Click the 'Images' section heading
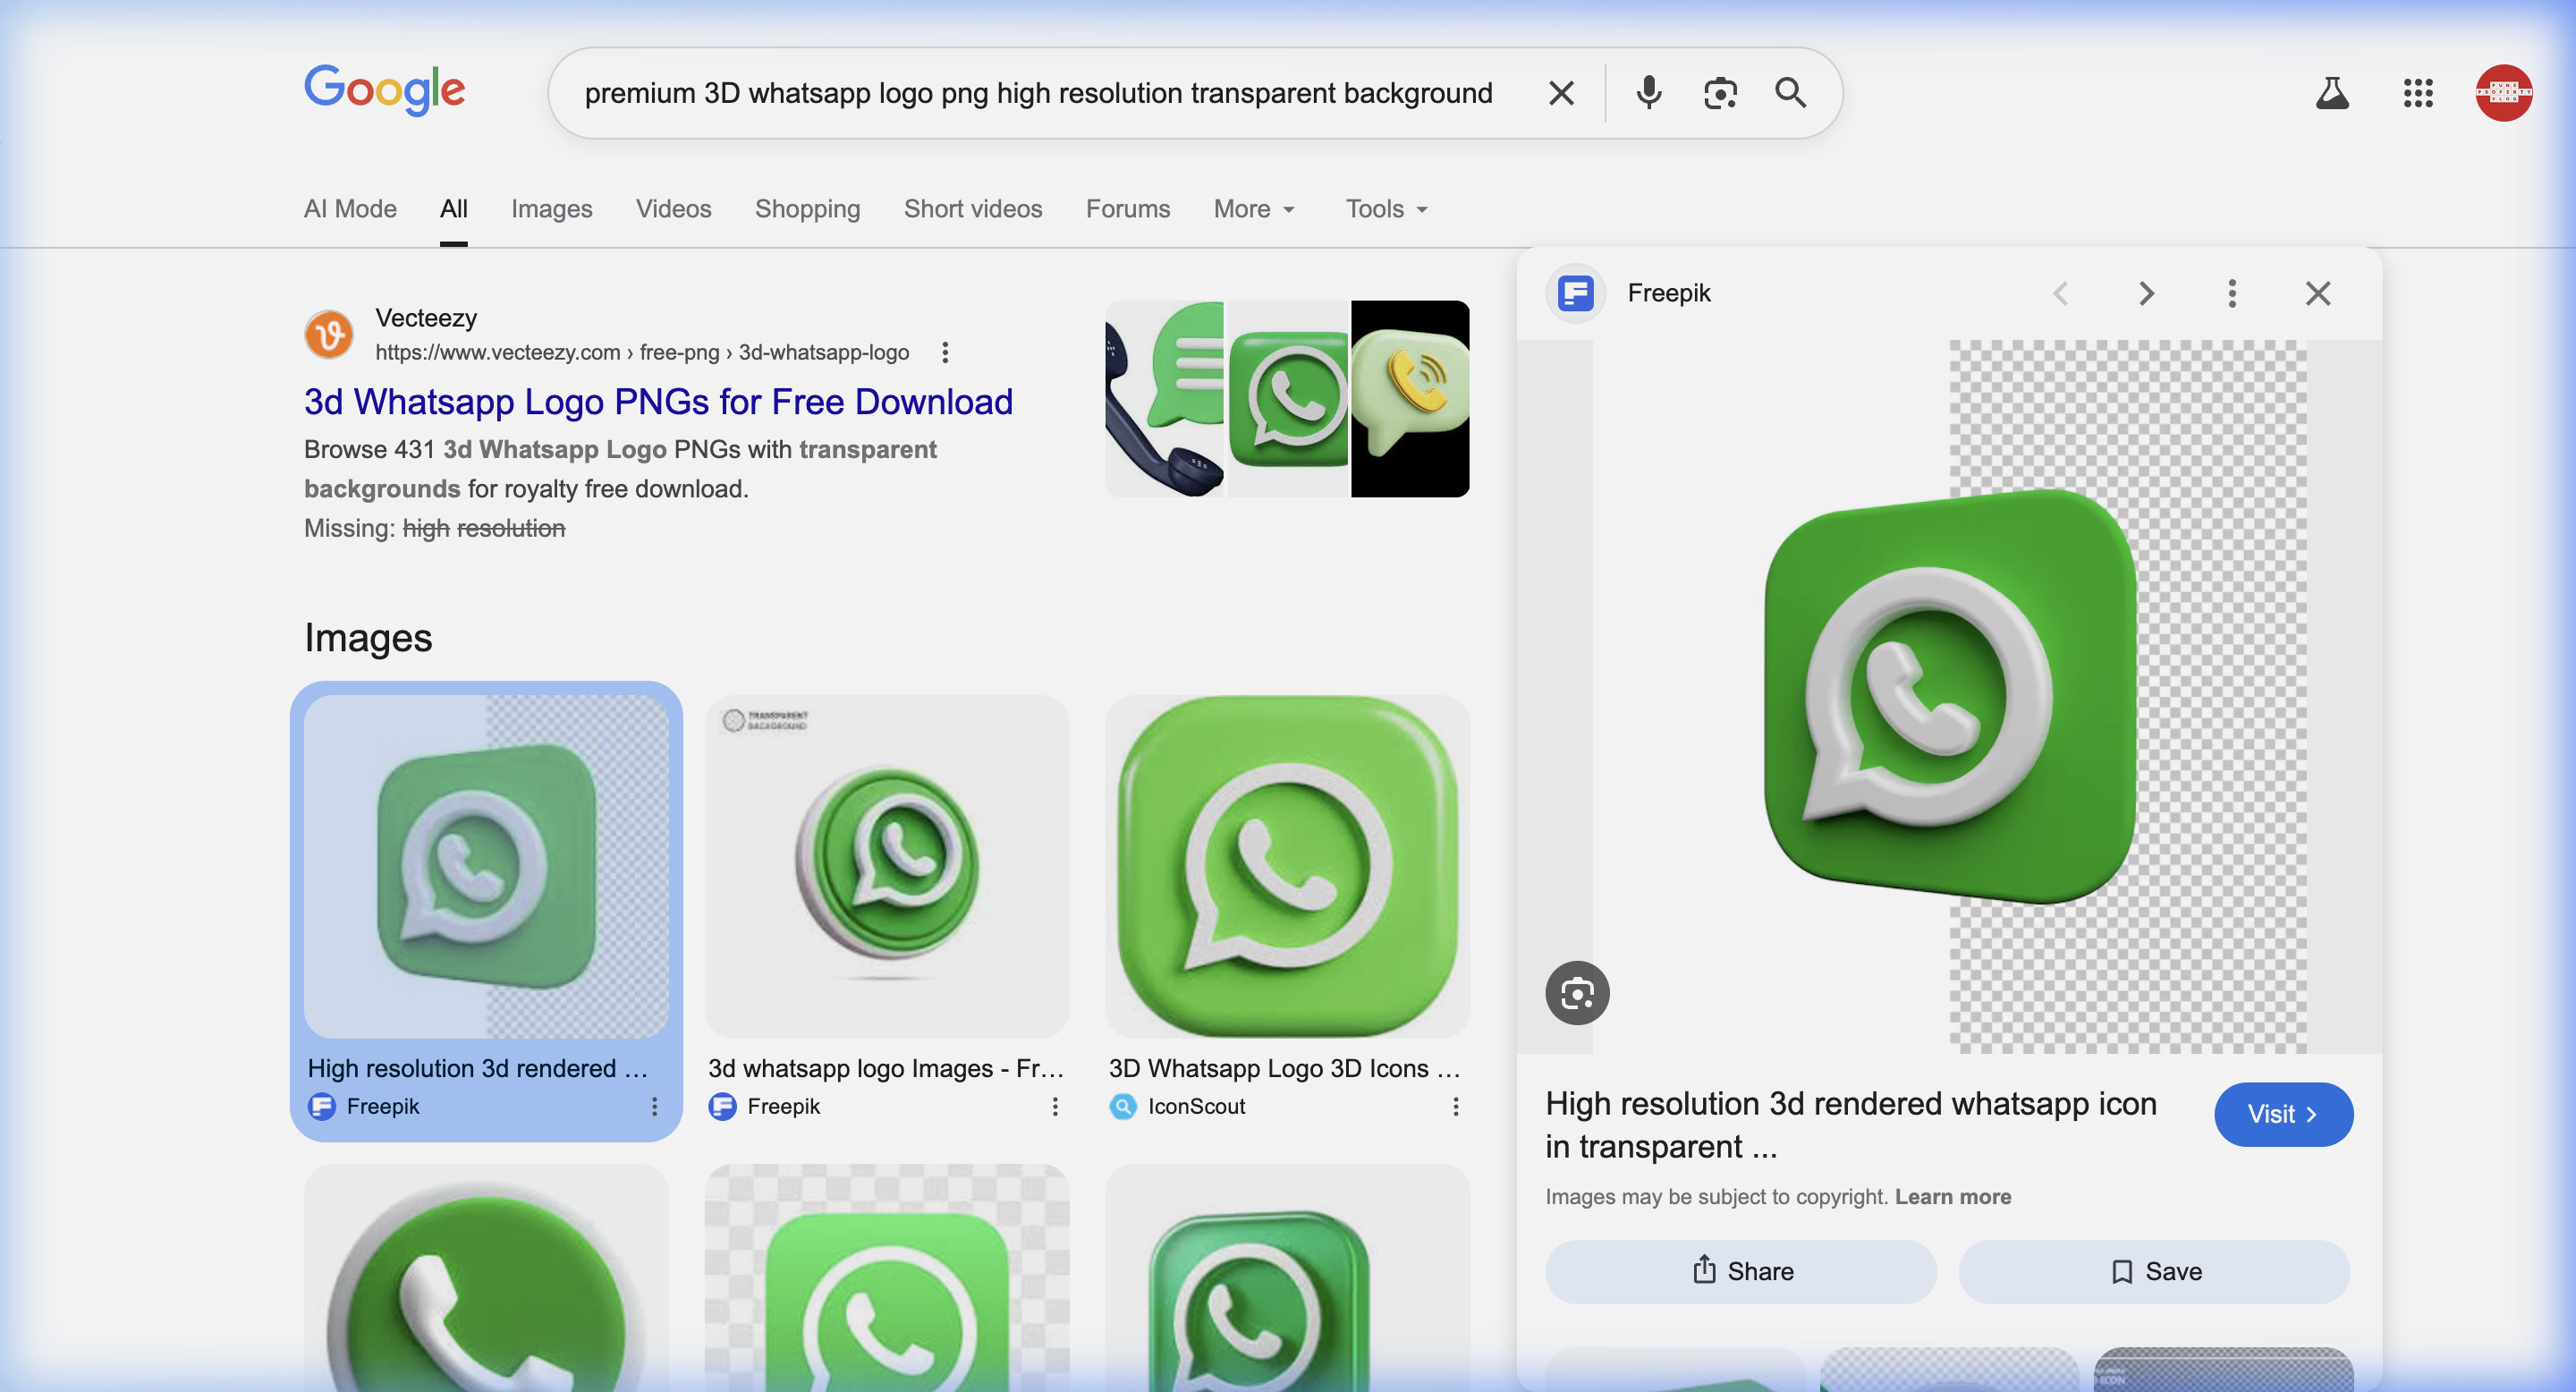2576x1392 pixels. (x=368, y=637)
